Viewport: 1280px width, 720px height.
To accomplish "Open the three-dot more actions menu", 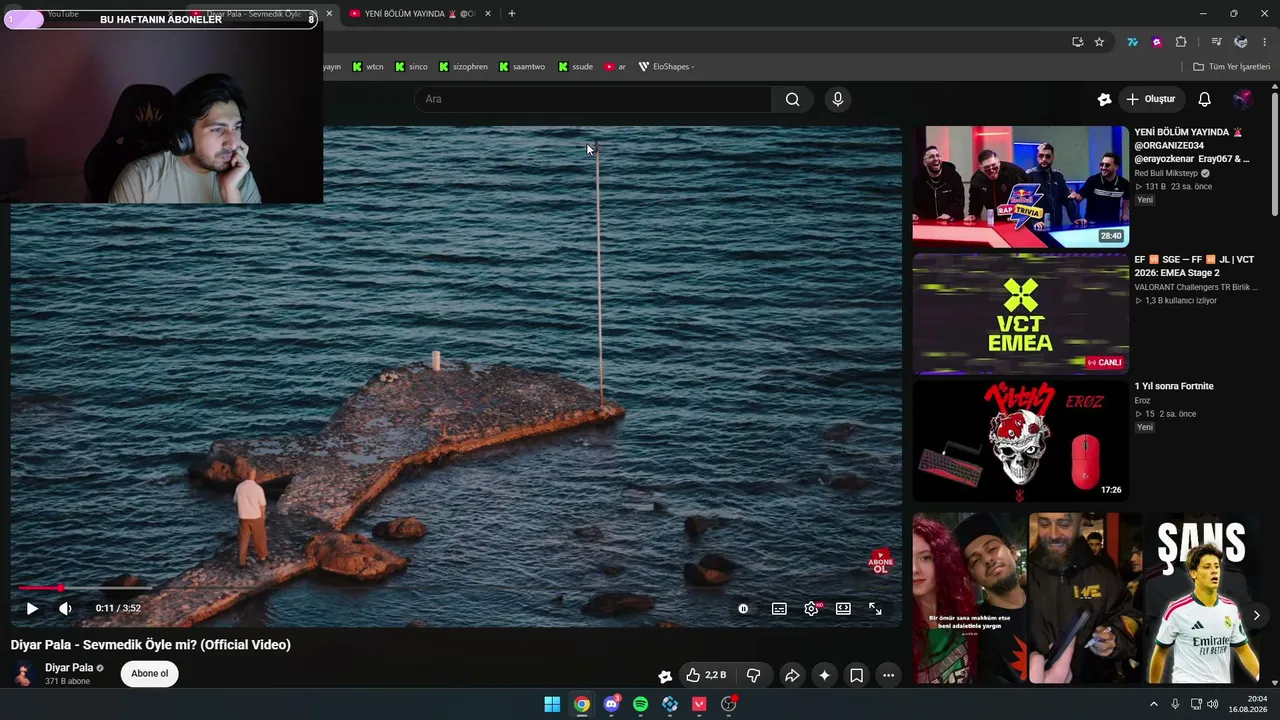I will pyautogui.click(x=888, y=675).
